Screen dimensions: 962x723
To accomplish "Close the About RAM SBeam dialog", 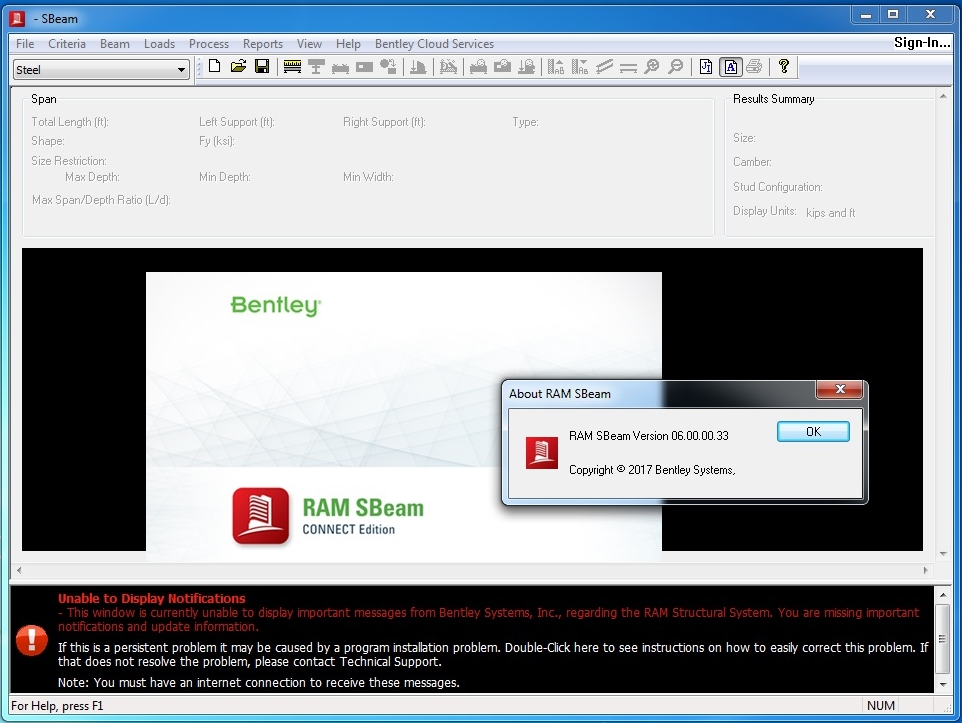I will (x=840, y=389).
